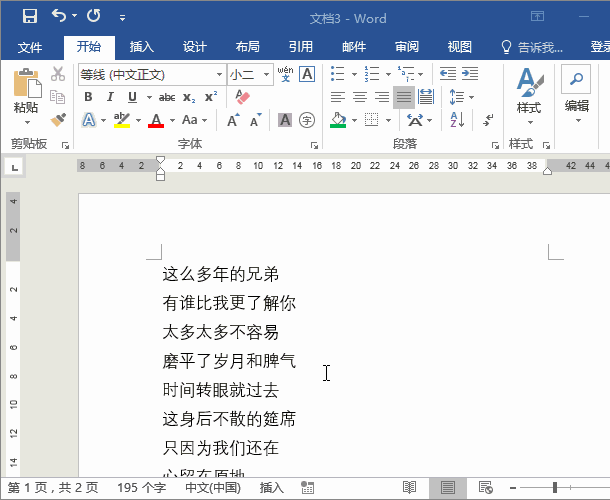
Task: Toggle character shading A icon
Action: coord(285,120)
